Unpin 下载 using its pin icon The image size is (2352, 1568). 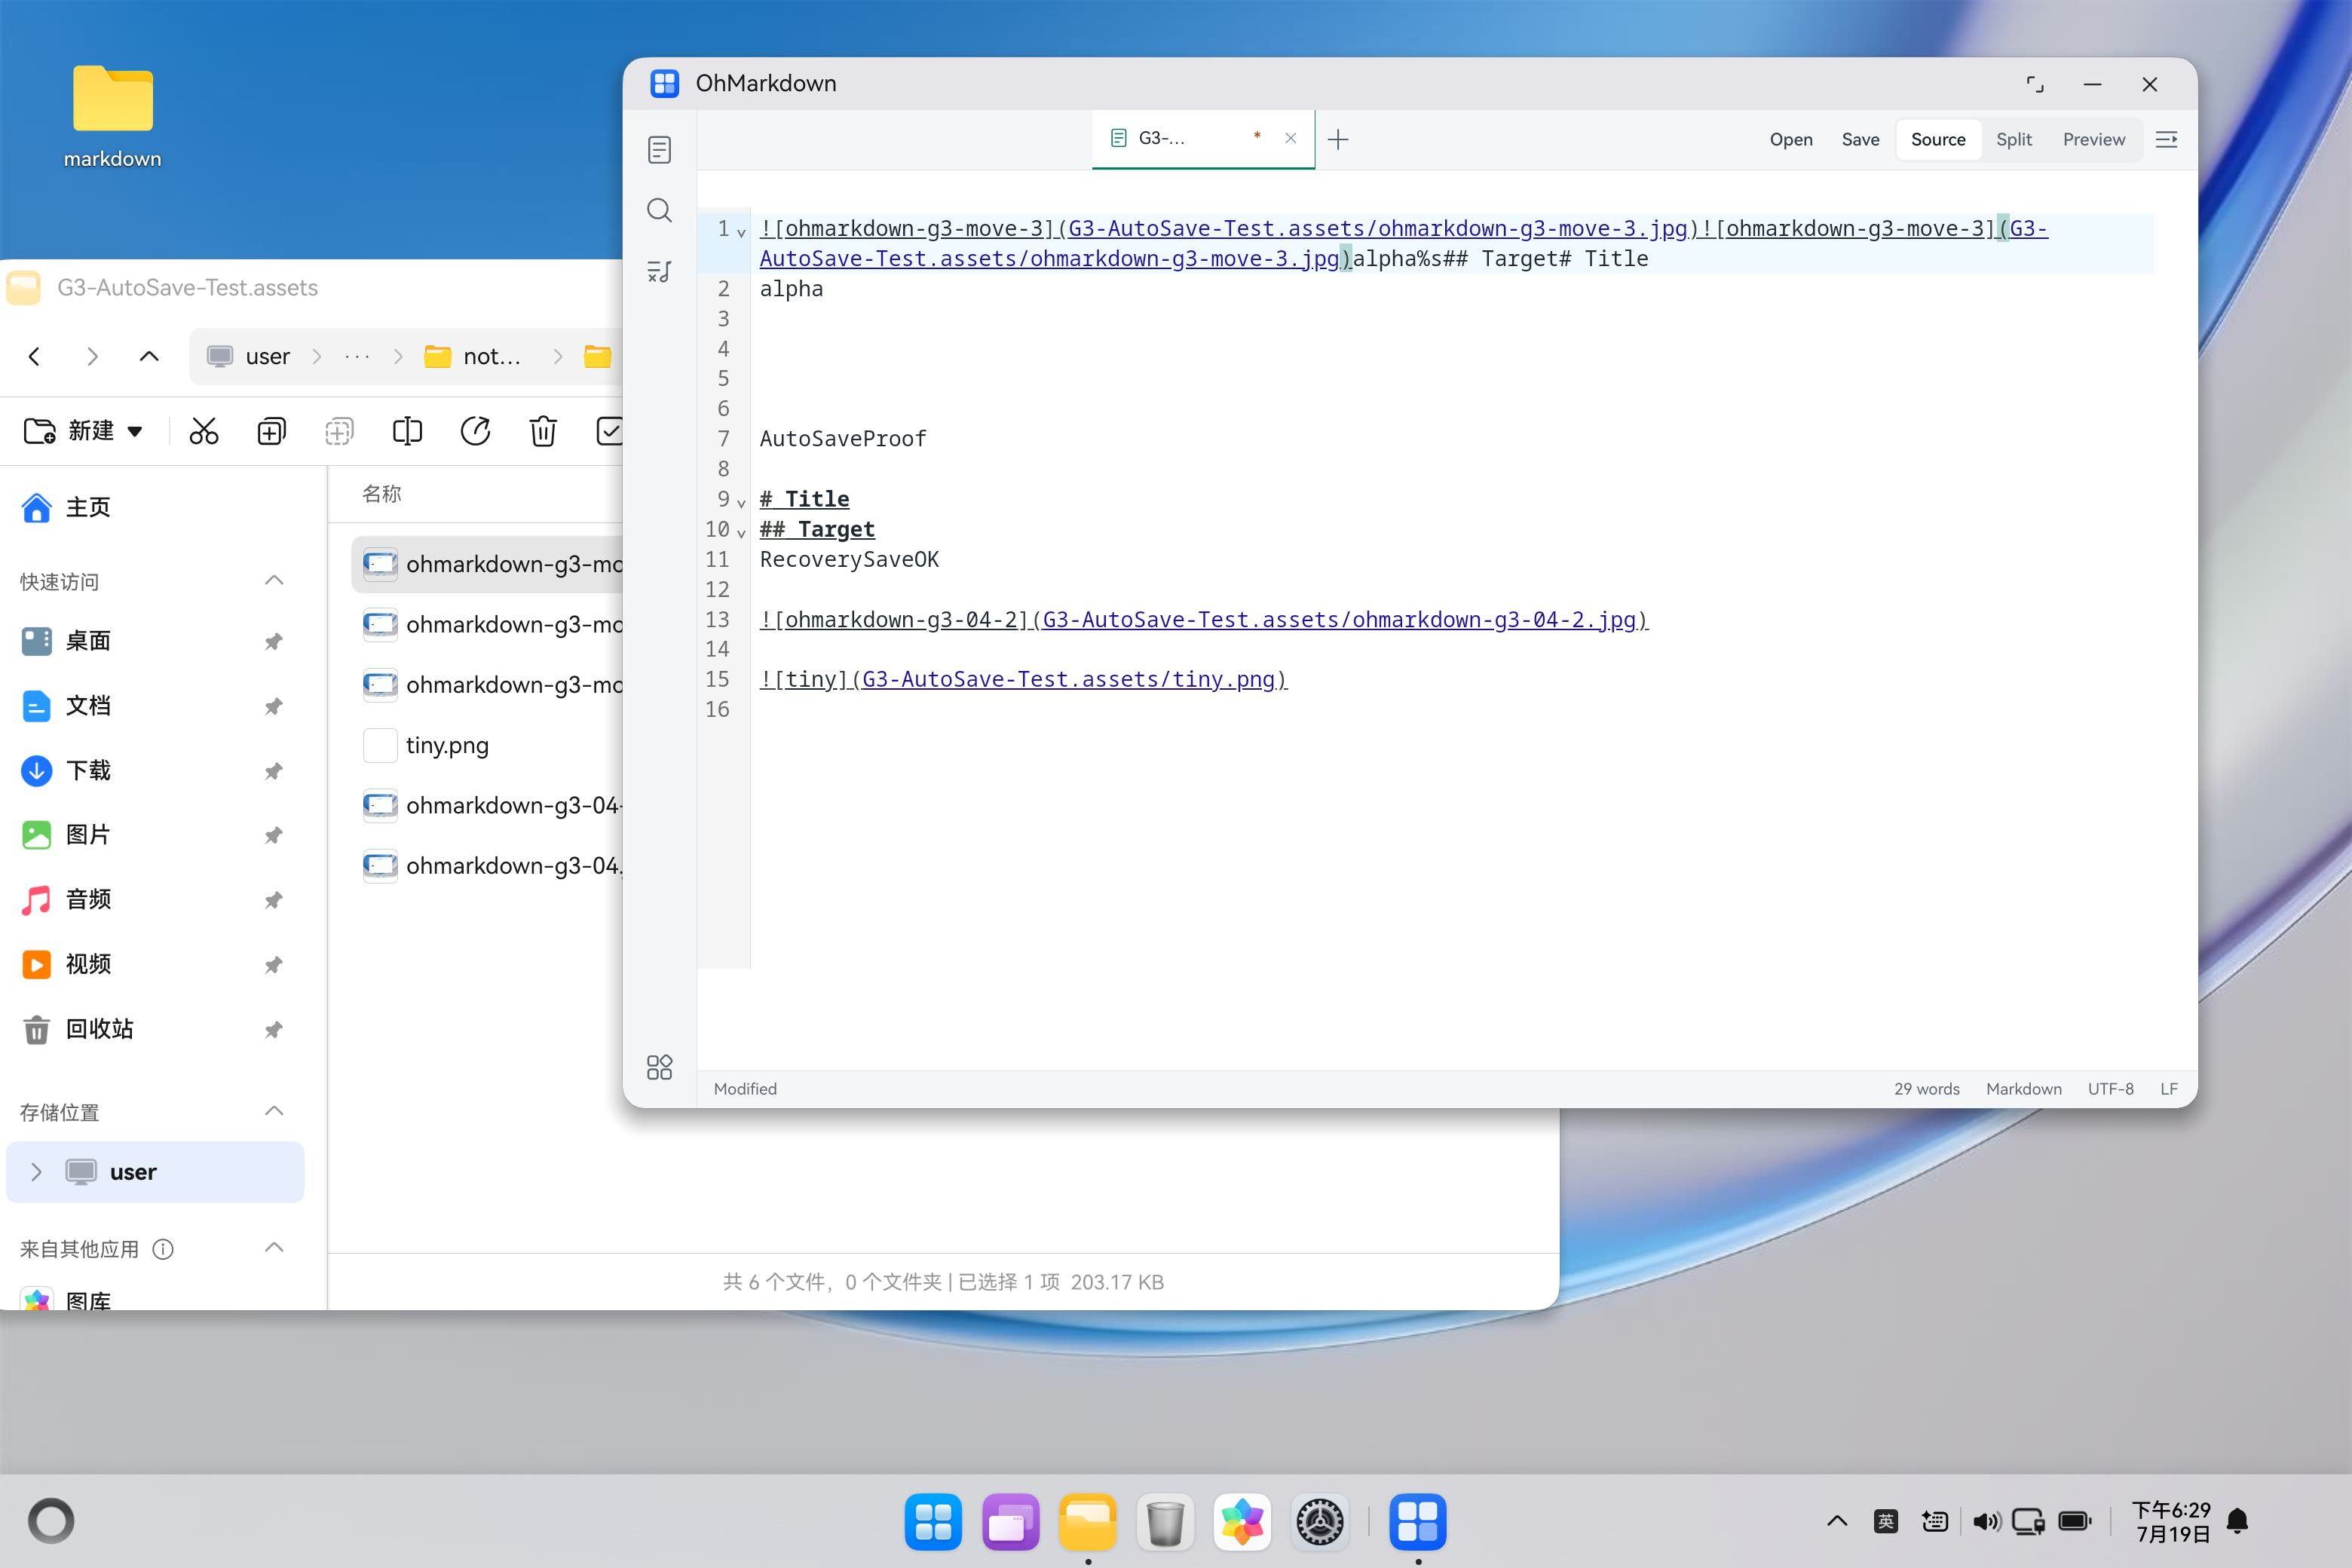pyautogui.click(x=273, y=771)
